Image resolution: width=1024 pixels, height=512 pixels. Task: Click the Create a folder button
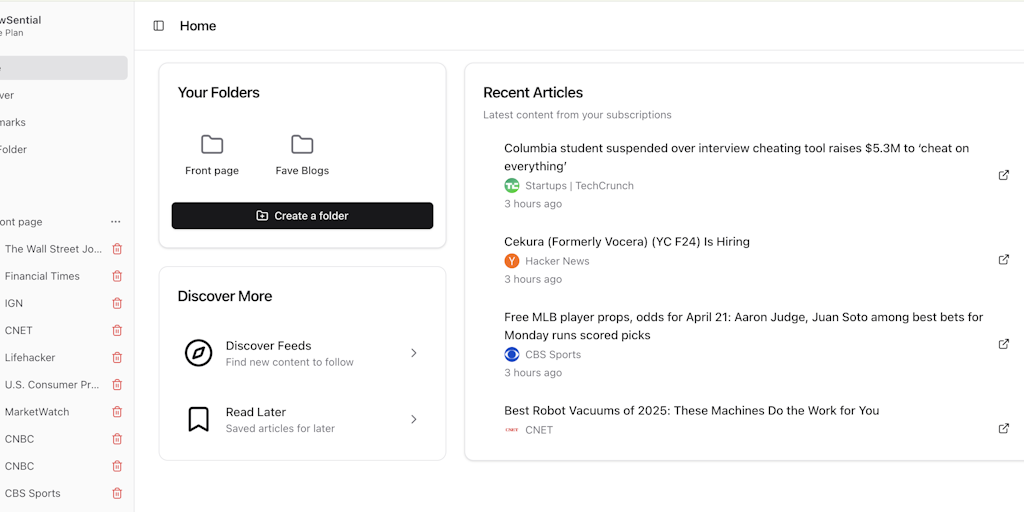click(302, 216)
